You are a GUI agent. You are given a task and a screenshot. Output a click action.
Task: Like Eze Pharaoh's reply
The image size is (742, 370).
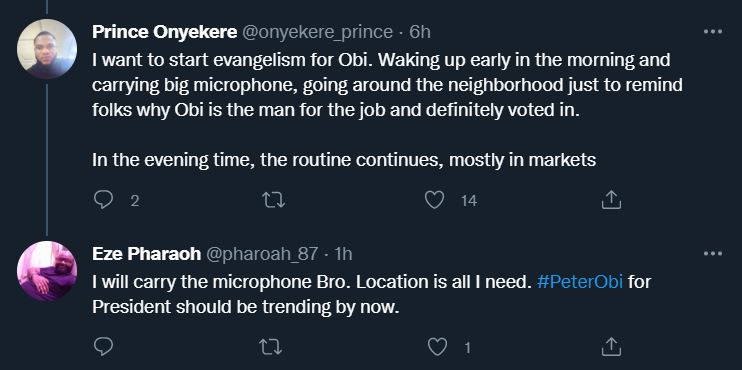tap(437, 347)
